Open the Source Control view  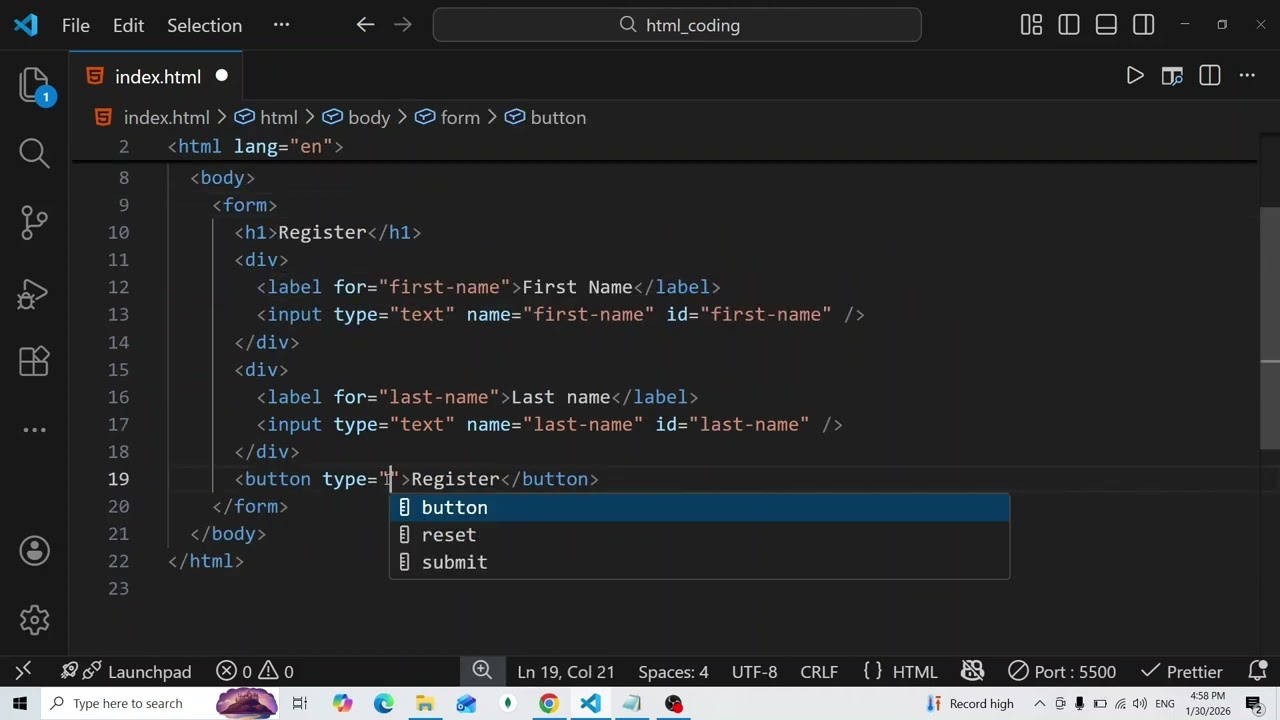click(x=34, y=222)
